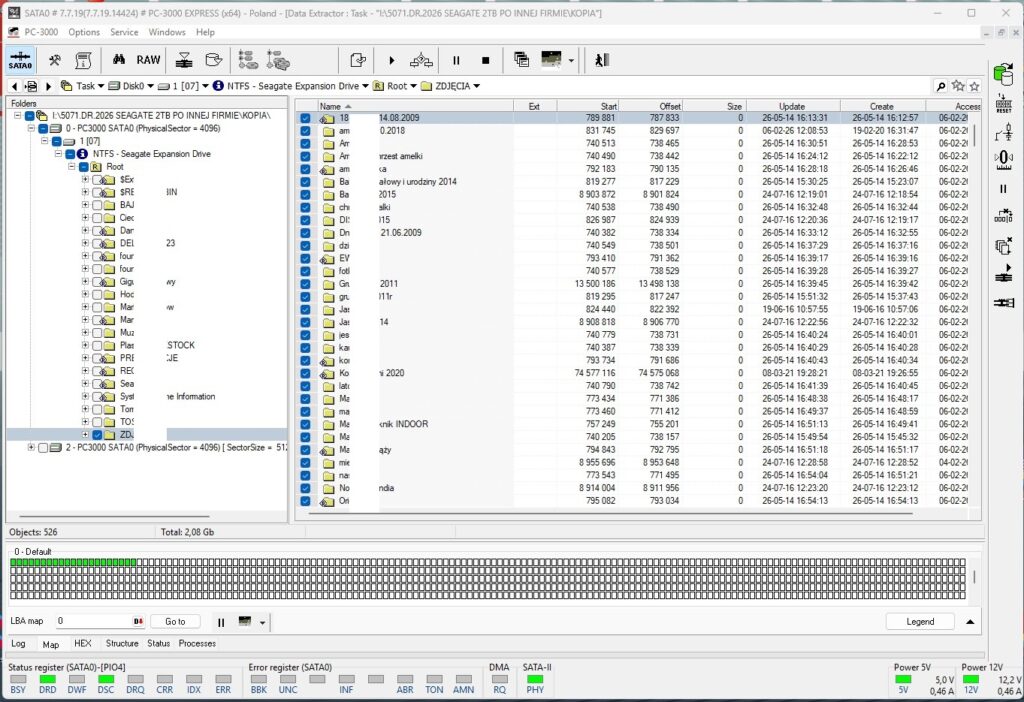Collapse the Root node in folder tree

(71, 167)
